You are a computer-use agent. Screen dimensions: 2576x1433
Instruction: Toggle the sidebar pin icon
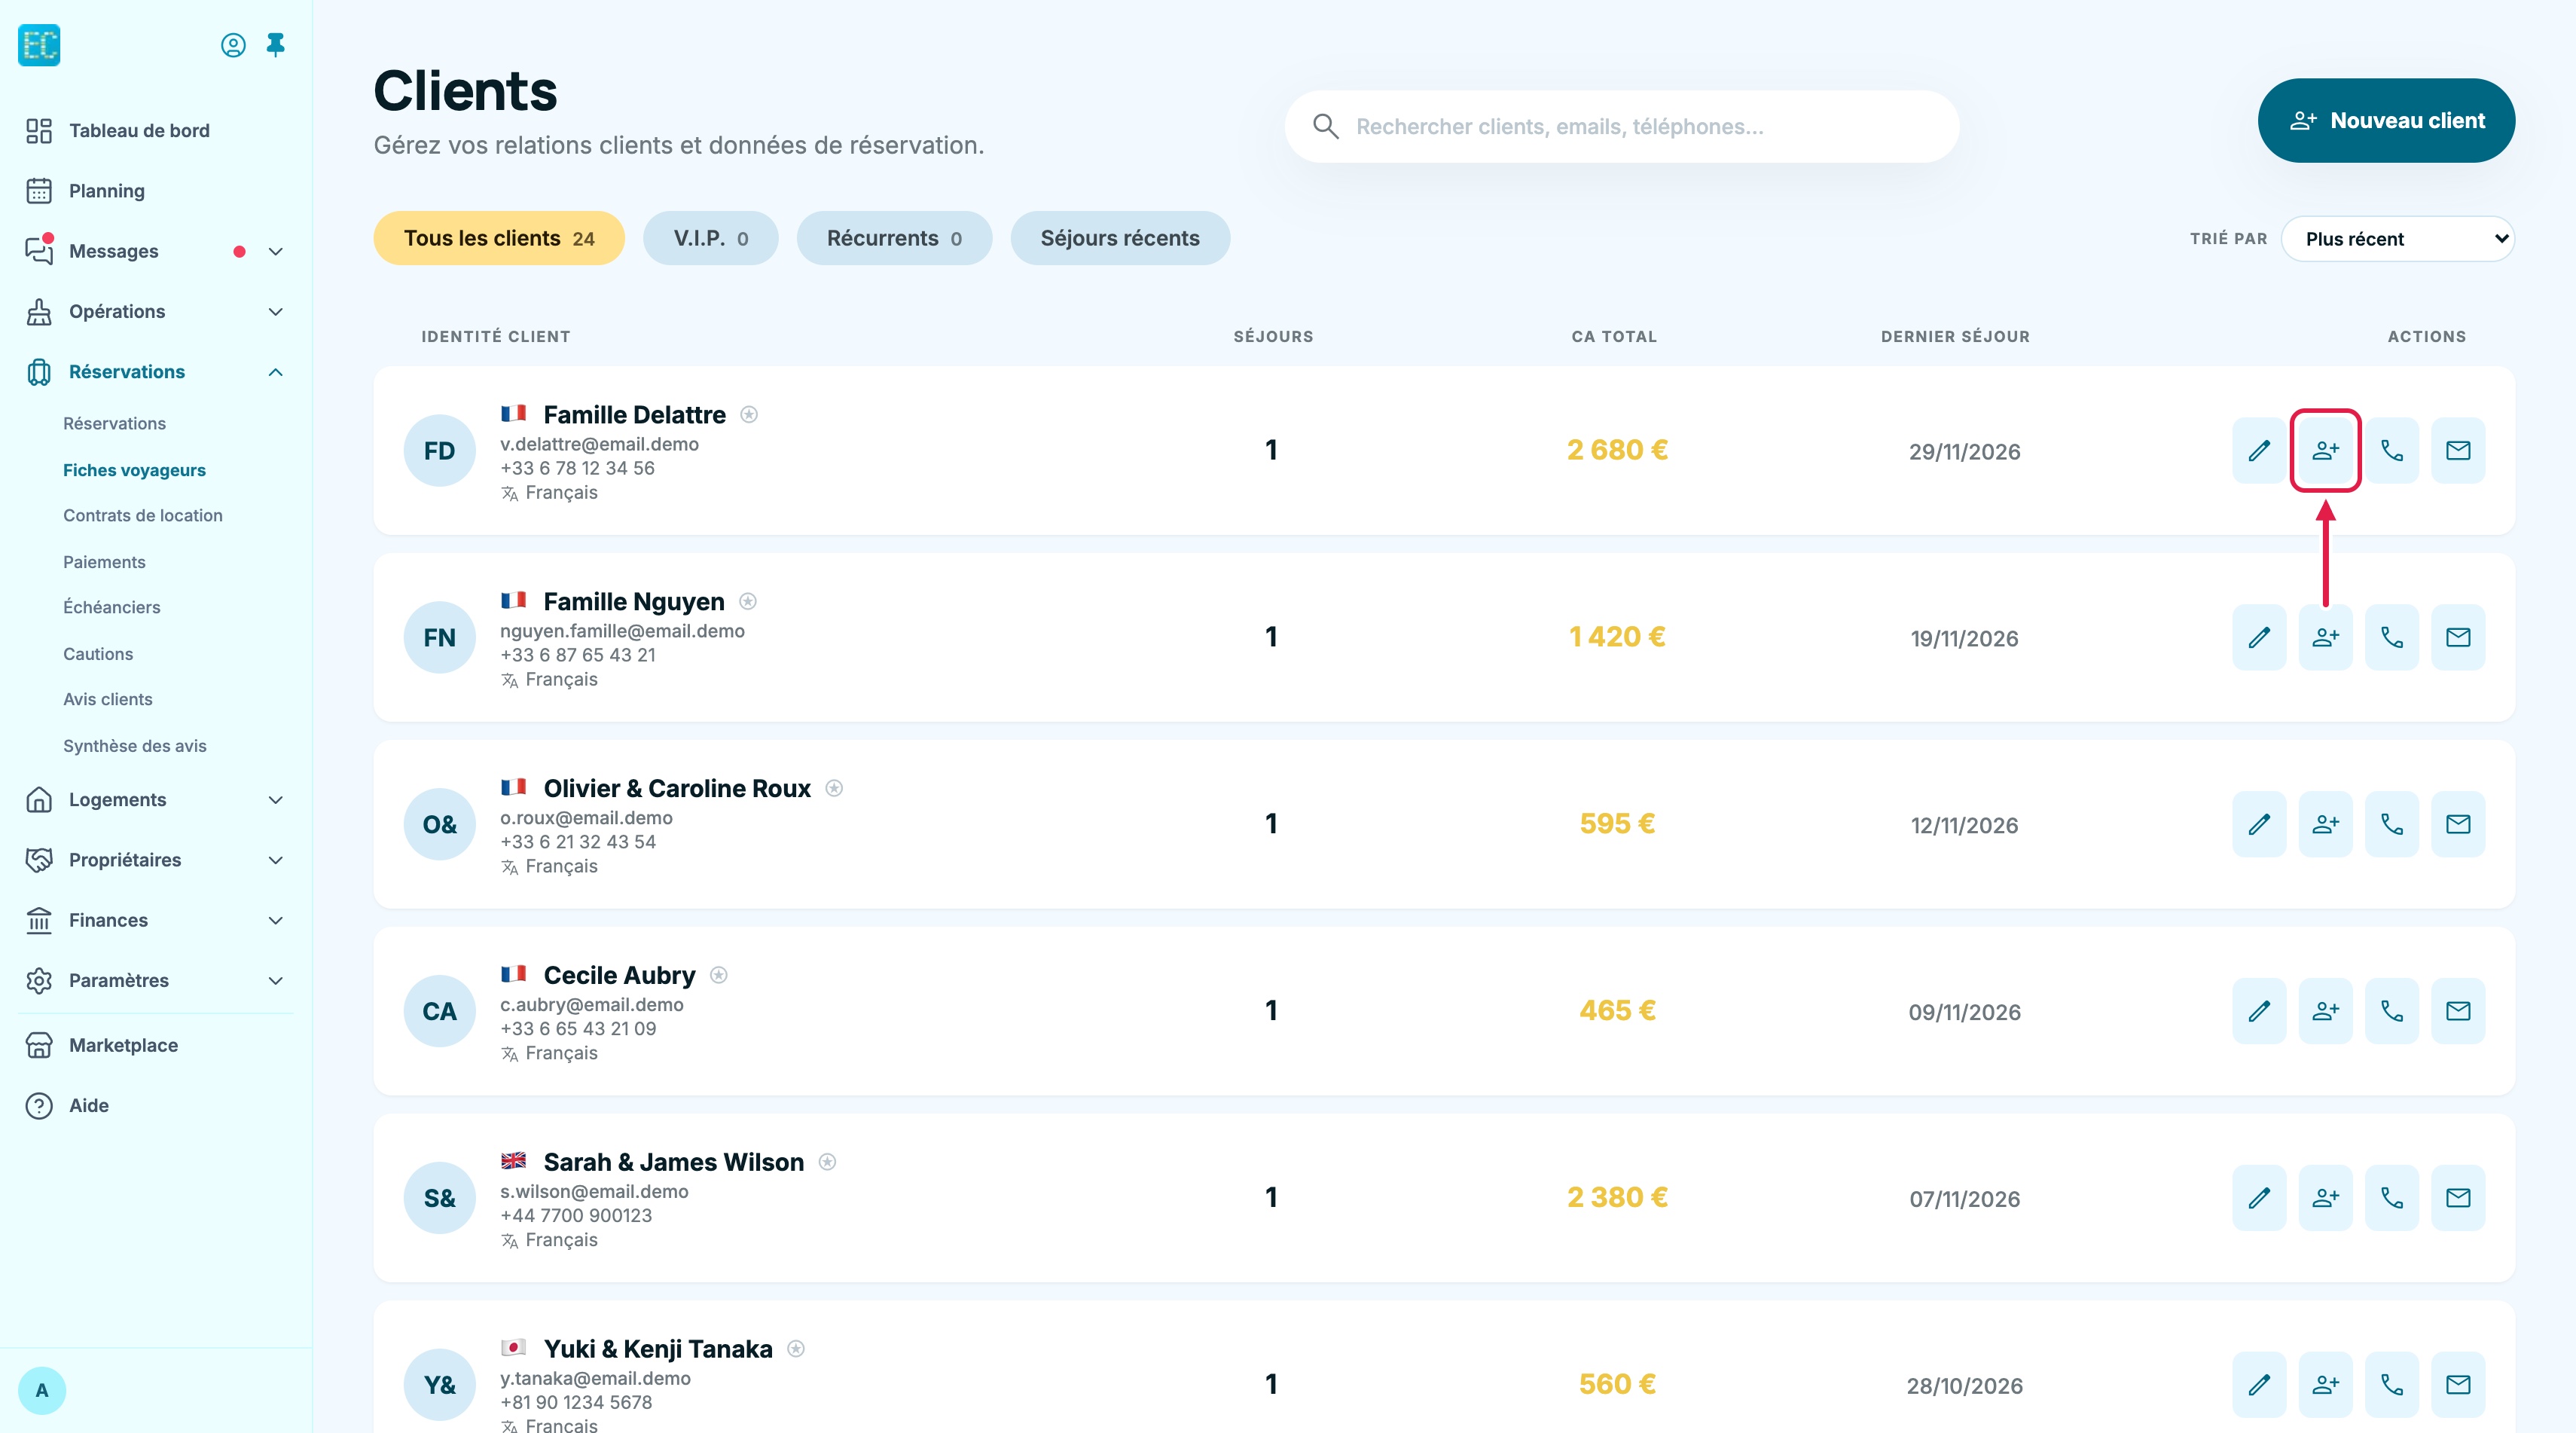276,45
